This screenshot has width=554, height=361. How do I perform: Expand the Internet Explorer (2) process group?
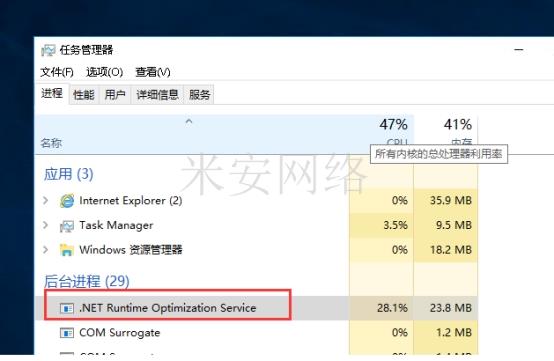[x=45, y=201]
